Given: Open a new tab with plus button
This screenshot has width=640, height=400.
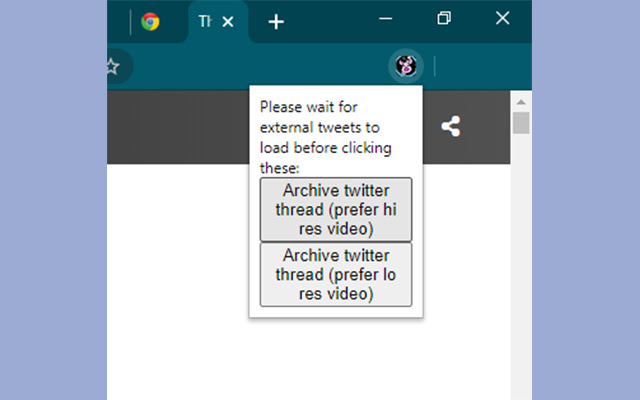Looking at the screenshot, I should (276, 22).
